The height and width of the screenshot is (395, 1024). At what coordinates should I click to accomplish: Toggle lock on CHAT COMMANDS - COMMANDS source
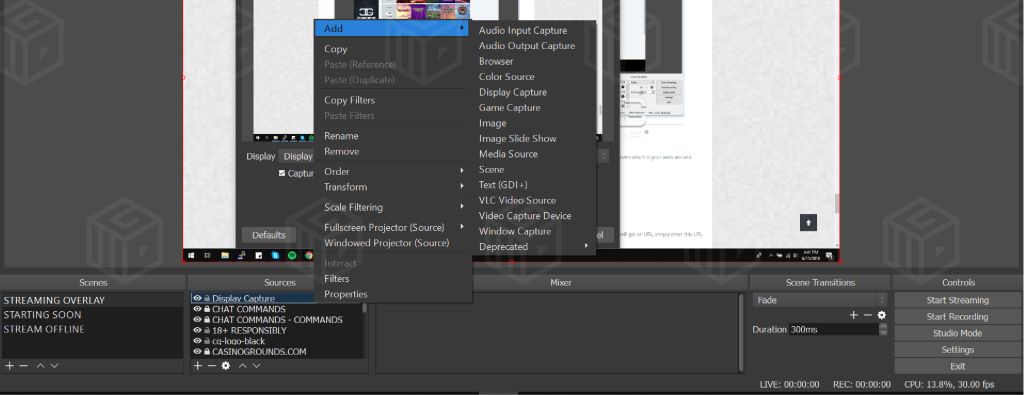coord(206,320)
